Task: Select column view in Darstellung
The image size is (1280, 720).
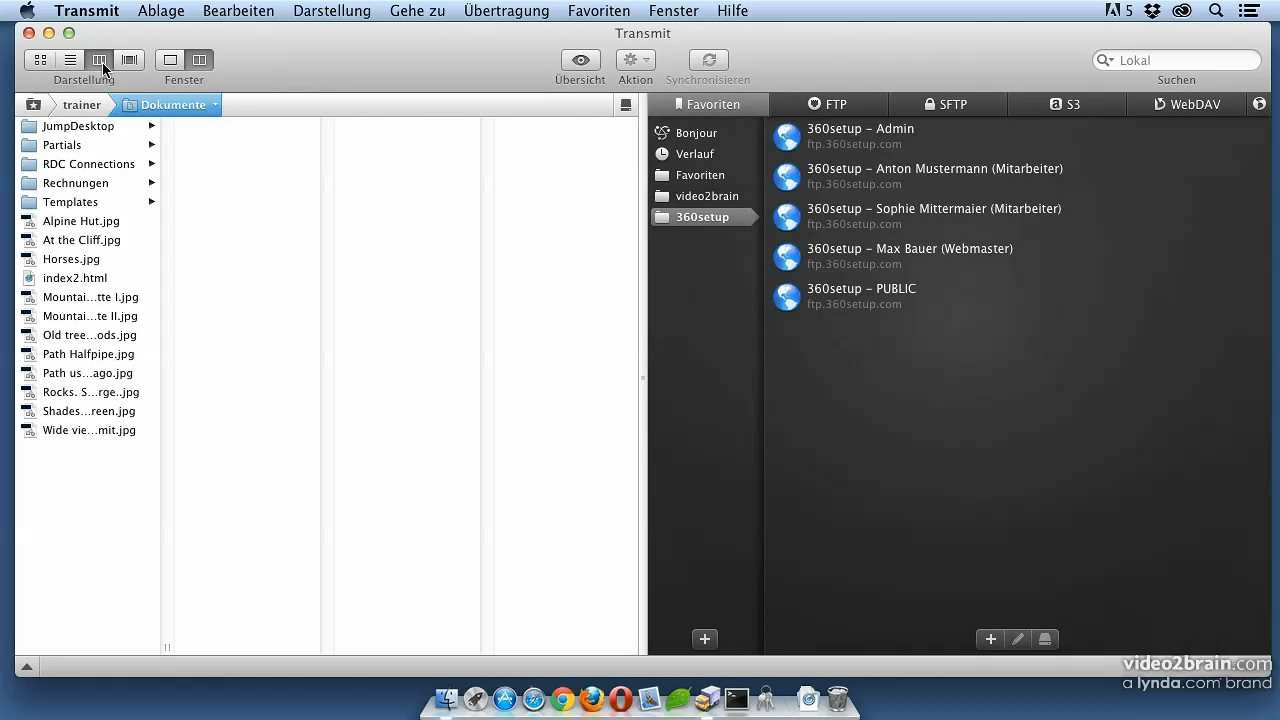Action: pyautogui.click(x=99, y=60)
